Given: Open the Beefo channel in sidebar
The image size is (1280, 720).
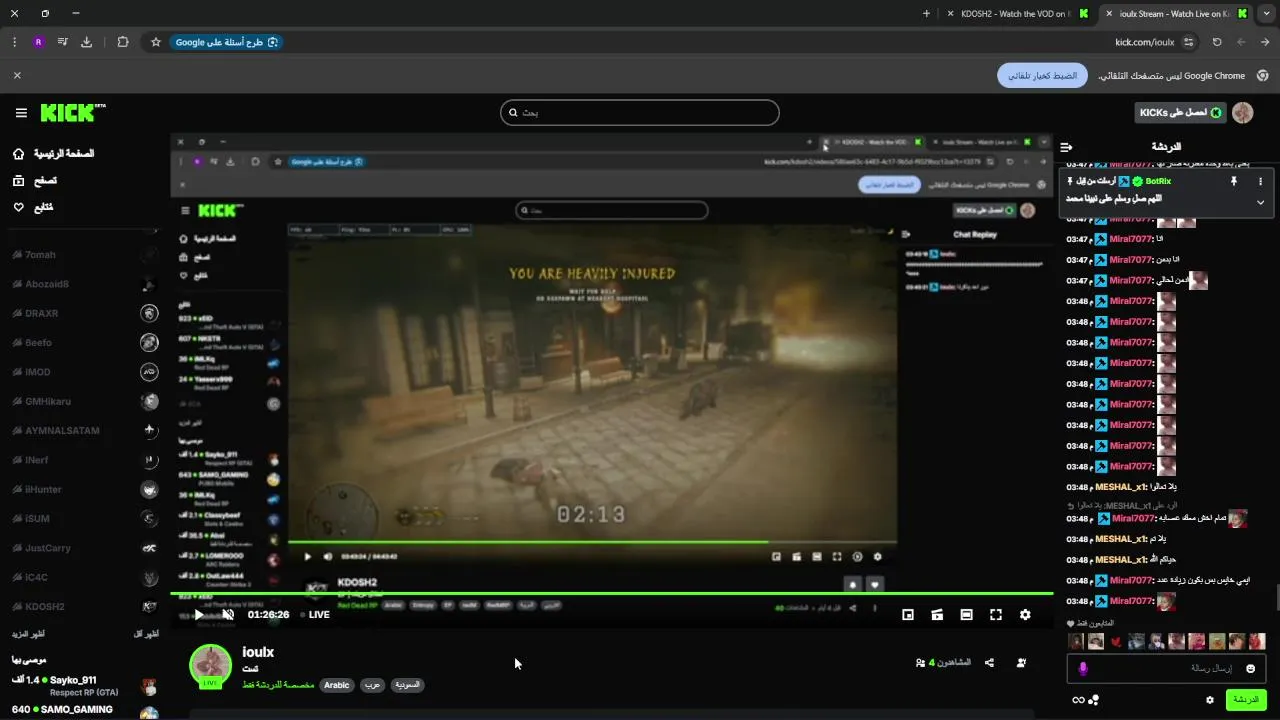Looking at the screenshot, I should click(86, 343).
